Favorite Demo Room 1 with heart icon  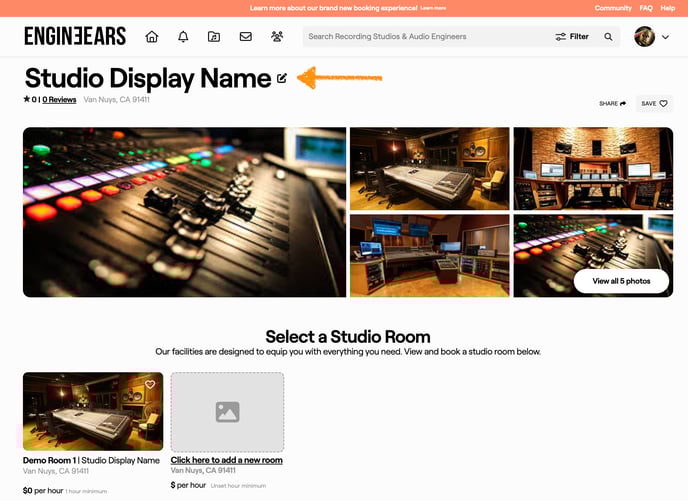click(x=150, y=385)
